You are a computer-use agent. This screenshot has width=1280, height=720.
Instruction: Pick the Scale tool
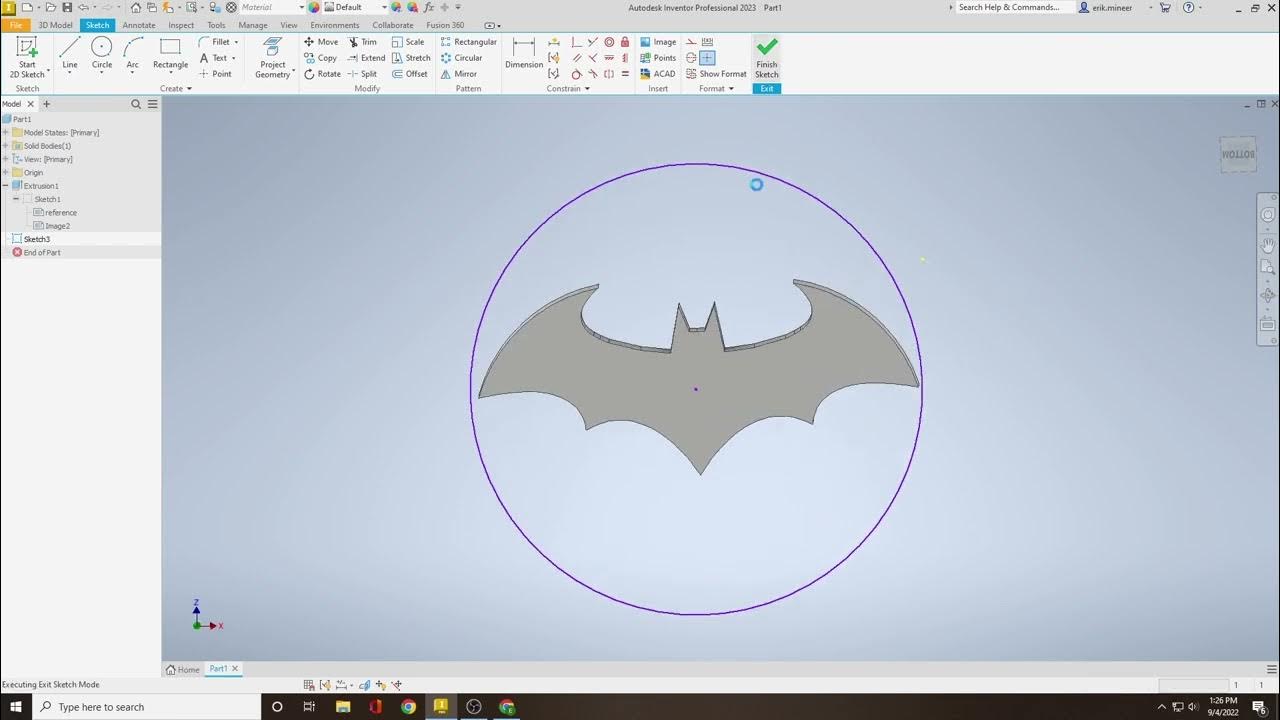pyautogui.click(x=408, y=42)
